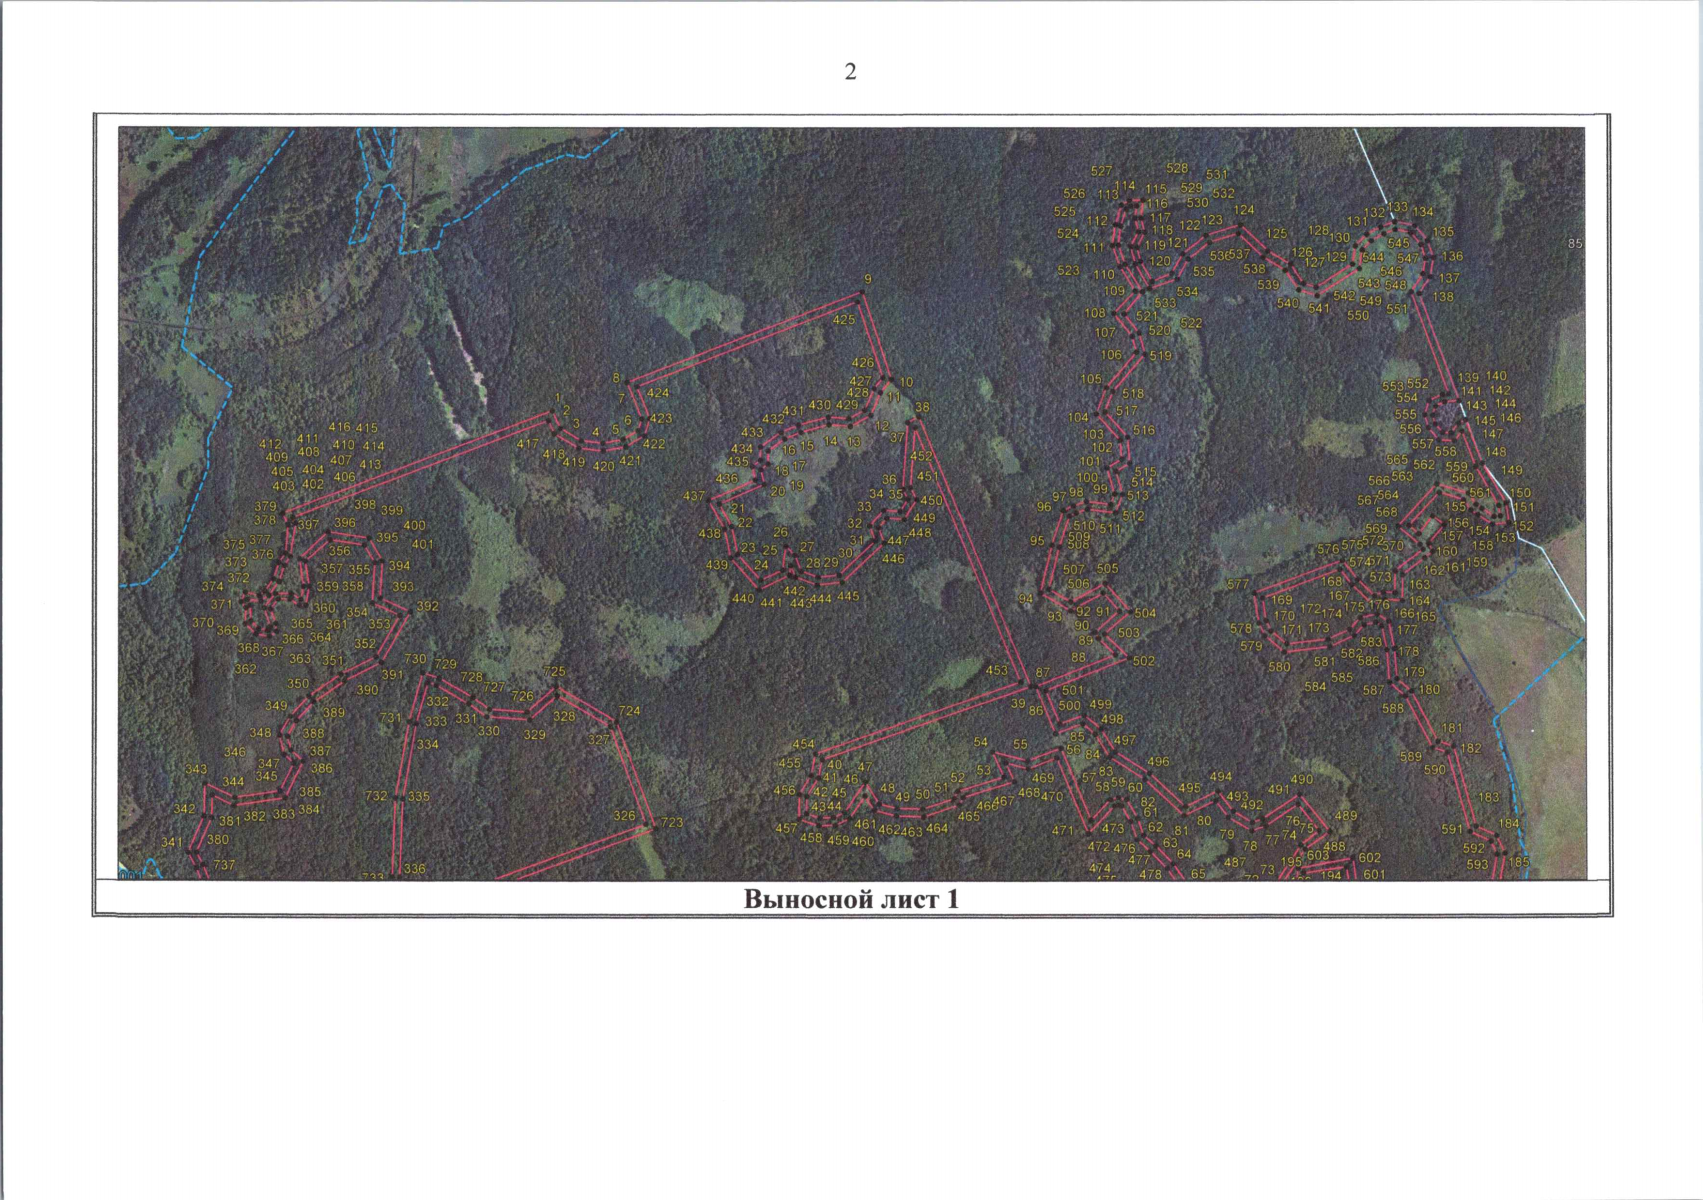This screenshot has width=1703, height=1200.
Task: Click point label 326 on the map
Action: click(624, 816)
